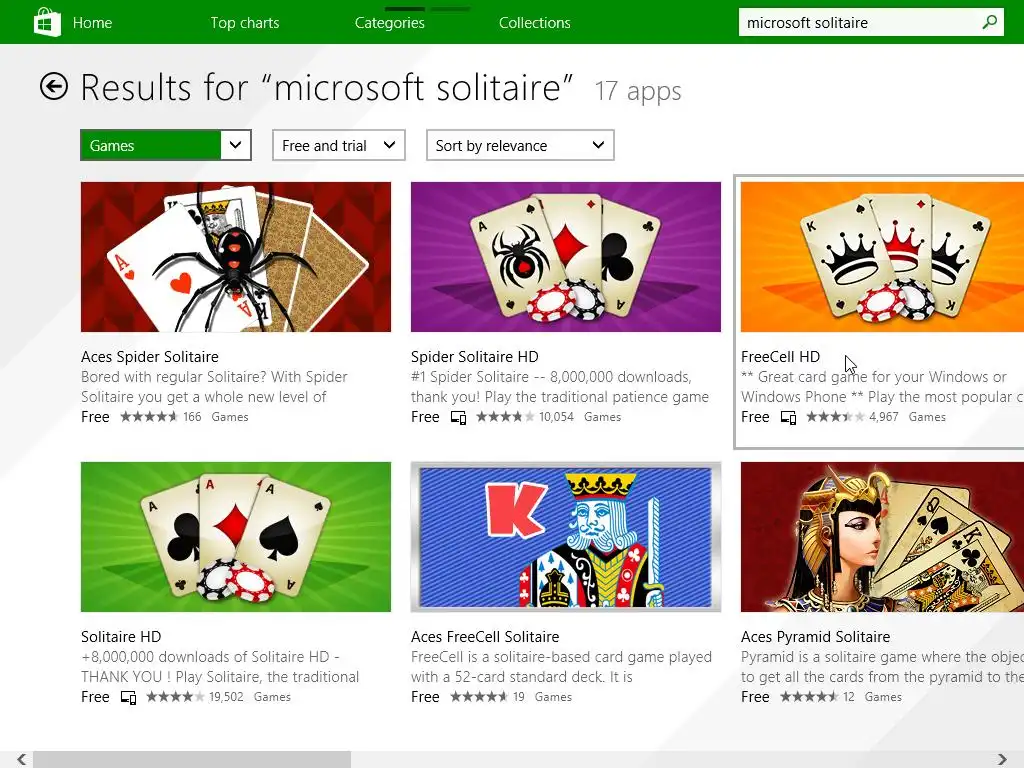Click star rating of Aces Spider Solitaire
This screenshot has width=1024, height=768.
click(149, 417)
